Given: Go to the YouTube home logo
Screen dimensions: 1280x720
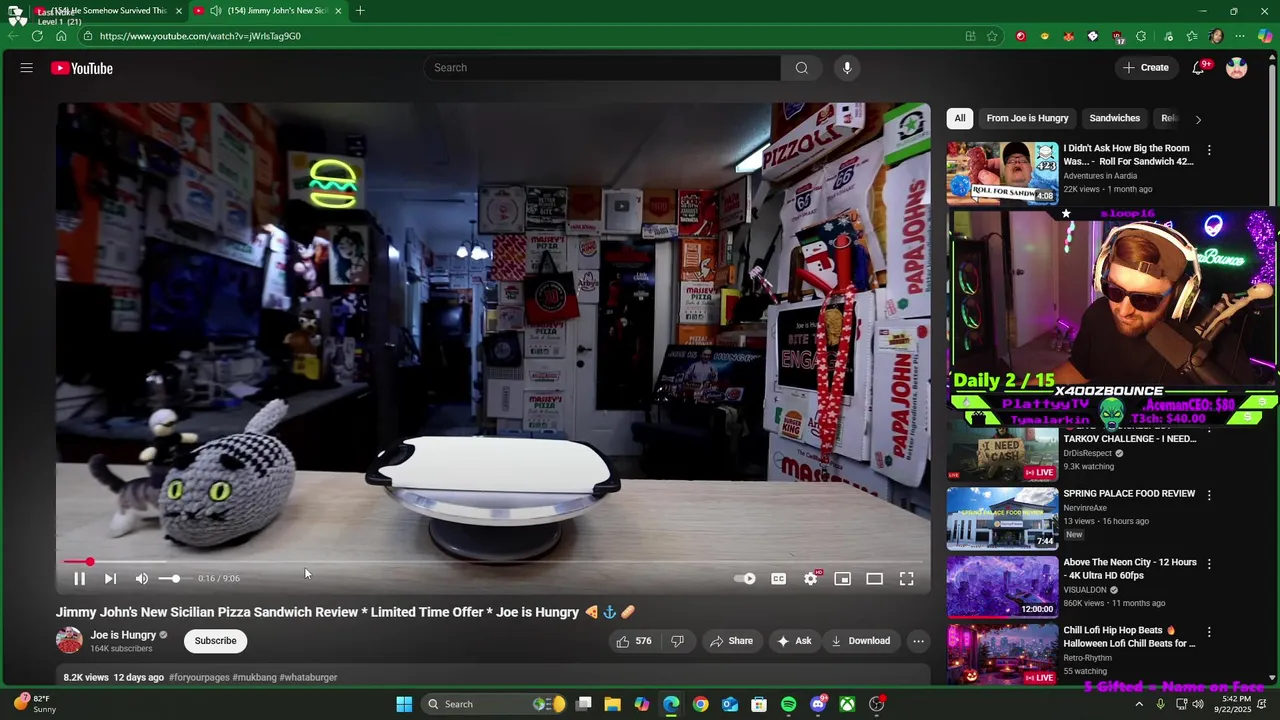Looking at the screenshot, I should click(82, 68).
